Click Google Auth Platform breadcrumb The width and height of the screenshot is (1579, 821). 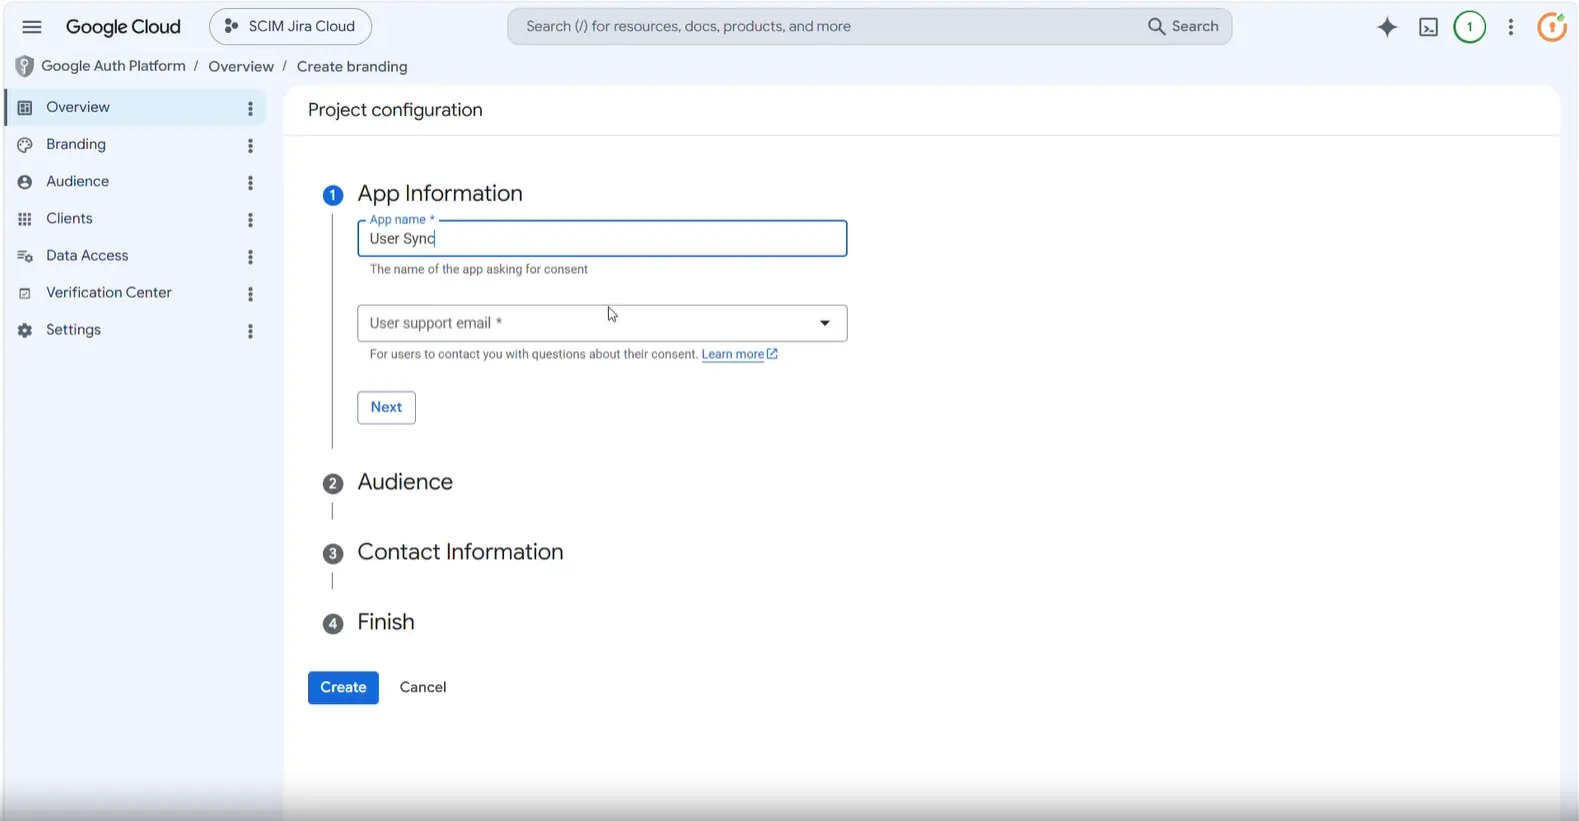113,66
